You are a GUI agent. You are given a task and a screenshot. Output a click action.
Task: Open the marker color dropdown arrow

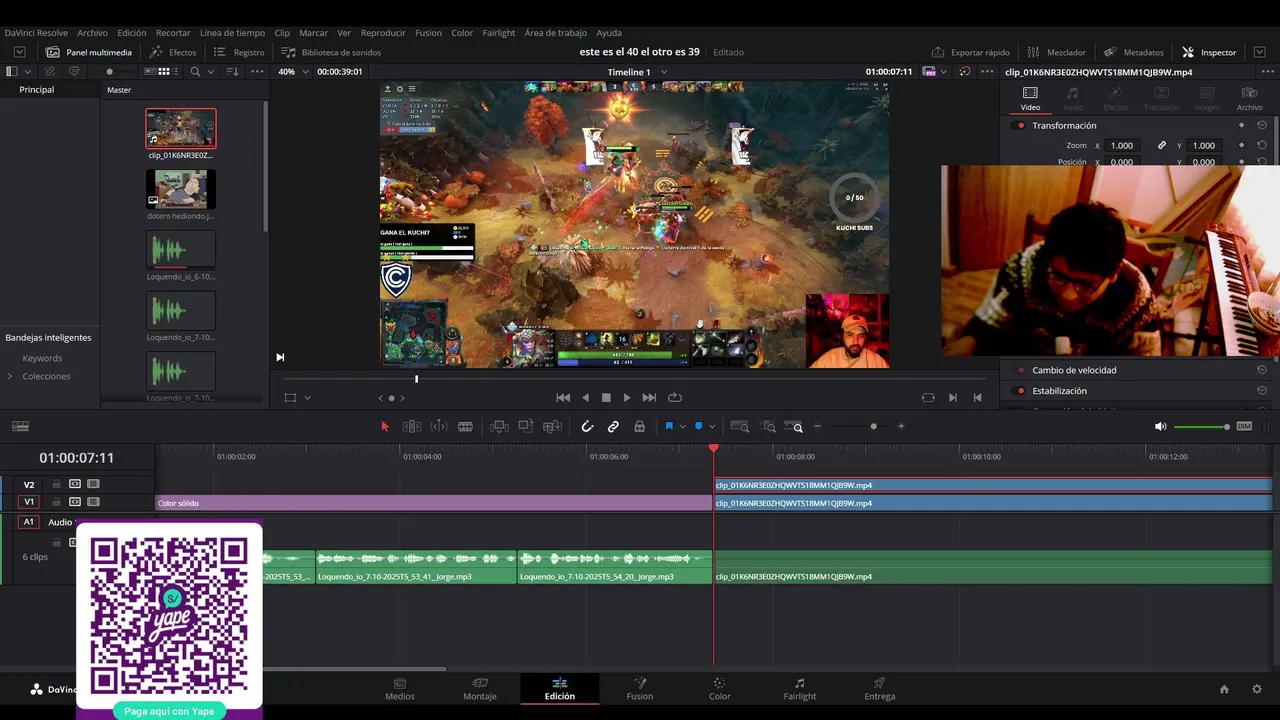712,427
